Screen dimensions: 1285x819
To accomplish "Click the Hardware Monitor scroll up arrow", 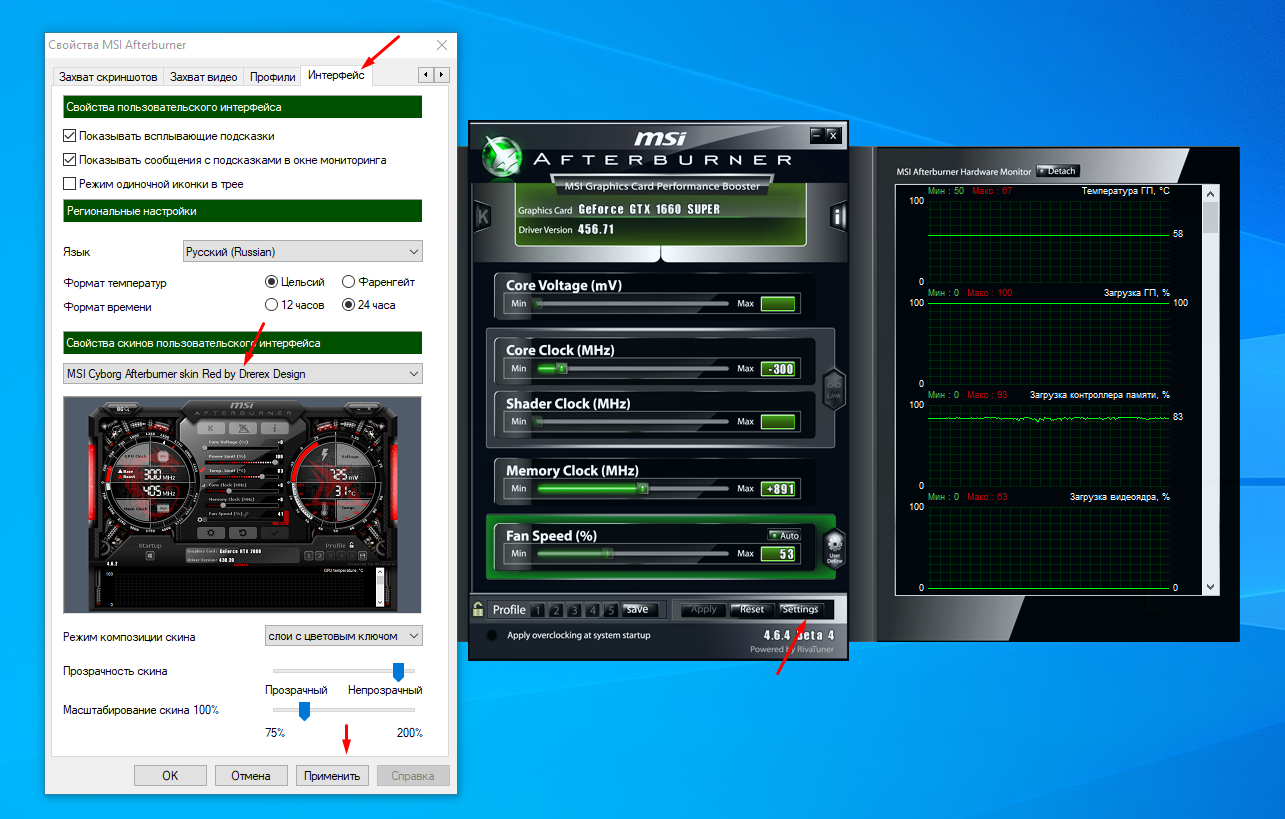I will point(1211,193).
